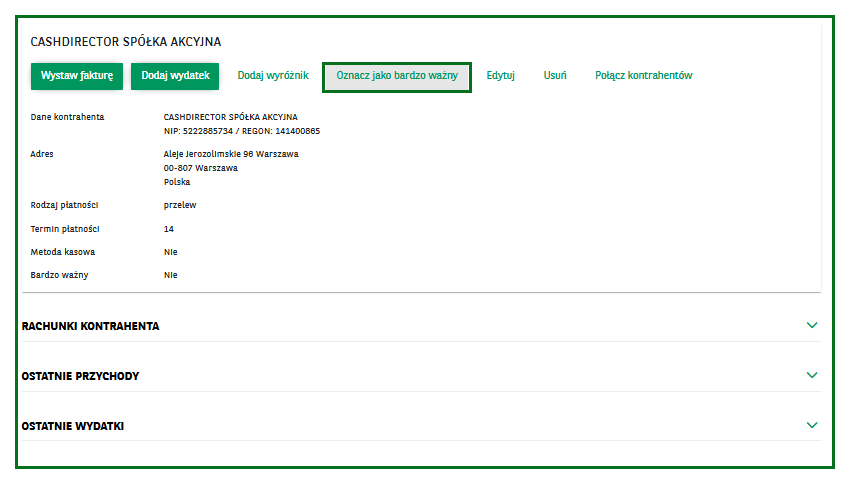Viewport: 853px width, 488px height.
Task: Expand the Ostatnie wydatki chevron
Action: [812, 425]
